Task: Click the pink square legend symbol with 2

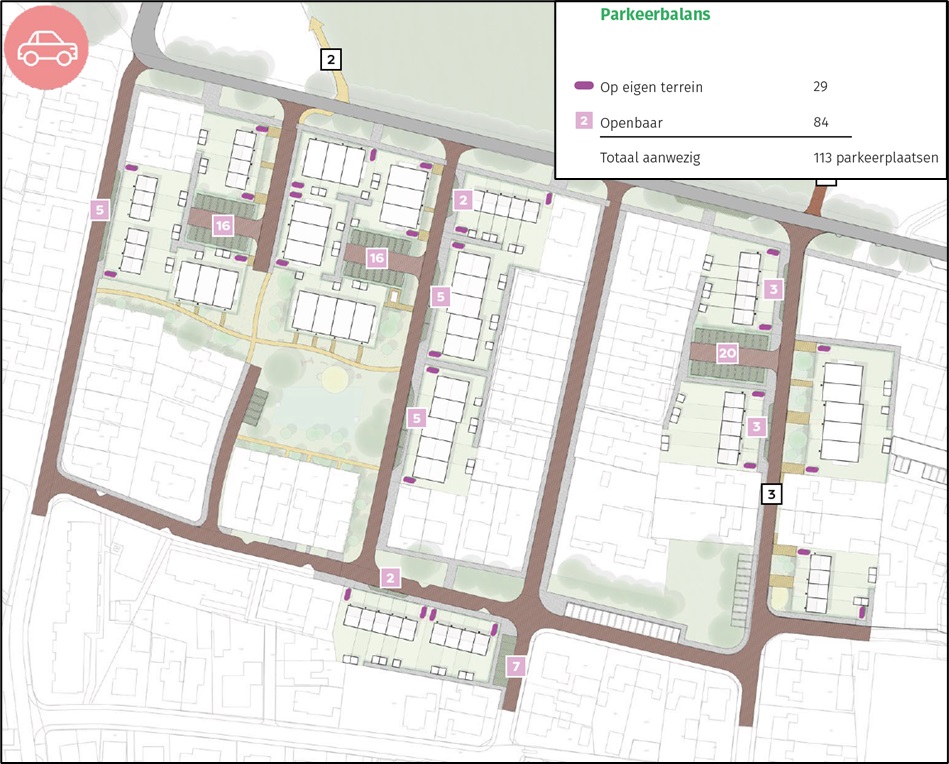Action: pos(583,121)
